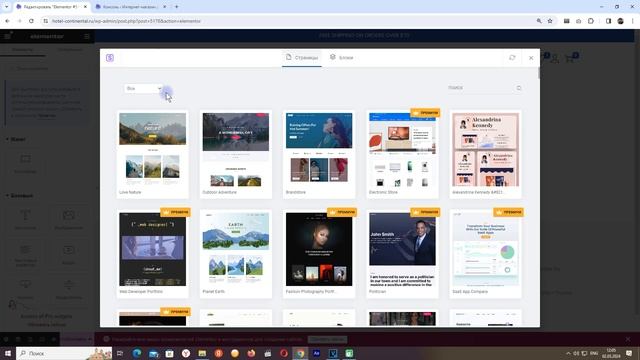Focus the Поиск template search field
This screenshot has height=360, width=640.
480,88
